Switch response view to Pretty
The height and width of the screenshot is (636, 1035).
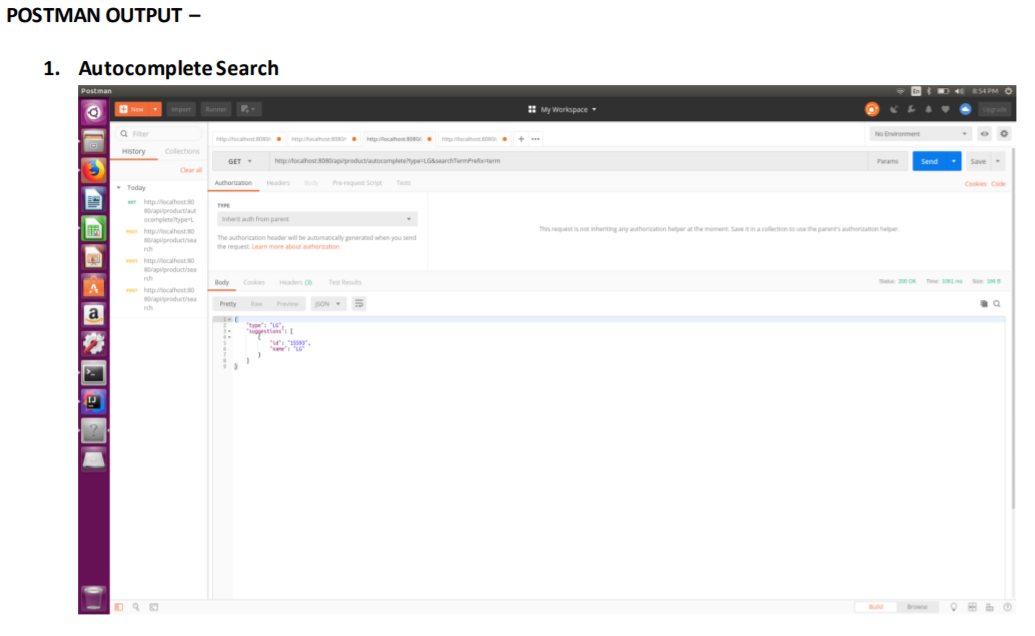coord(228,304)
